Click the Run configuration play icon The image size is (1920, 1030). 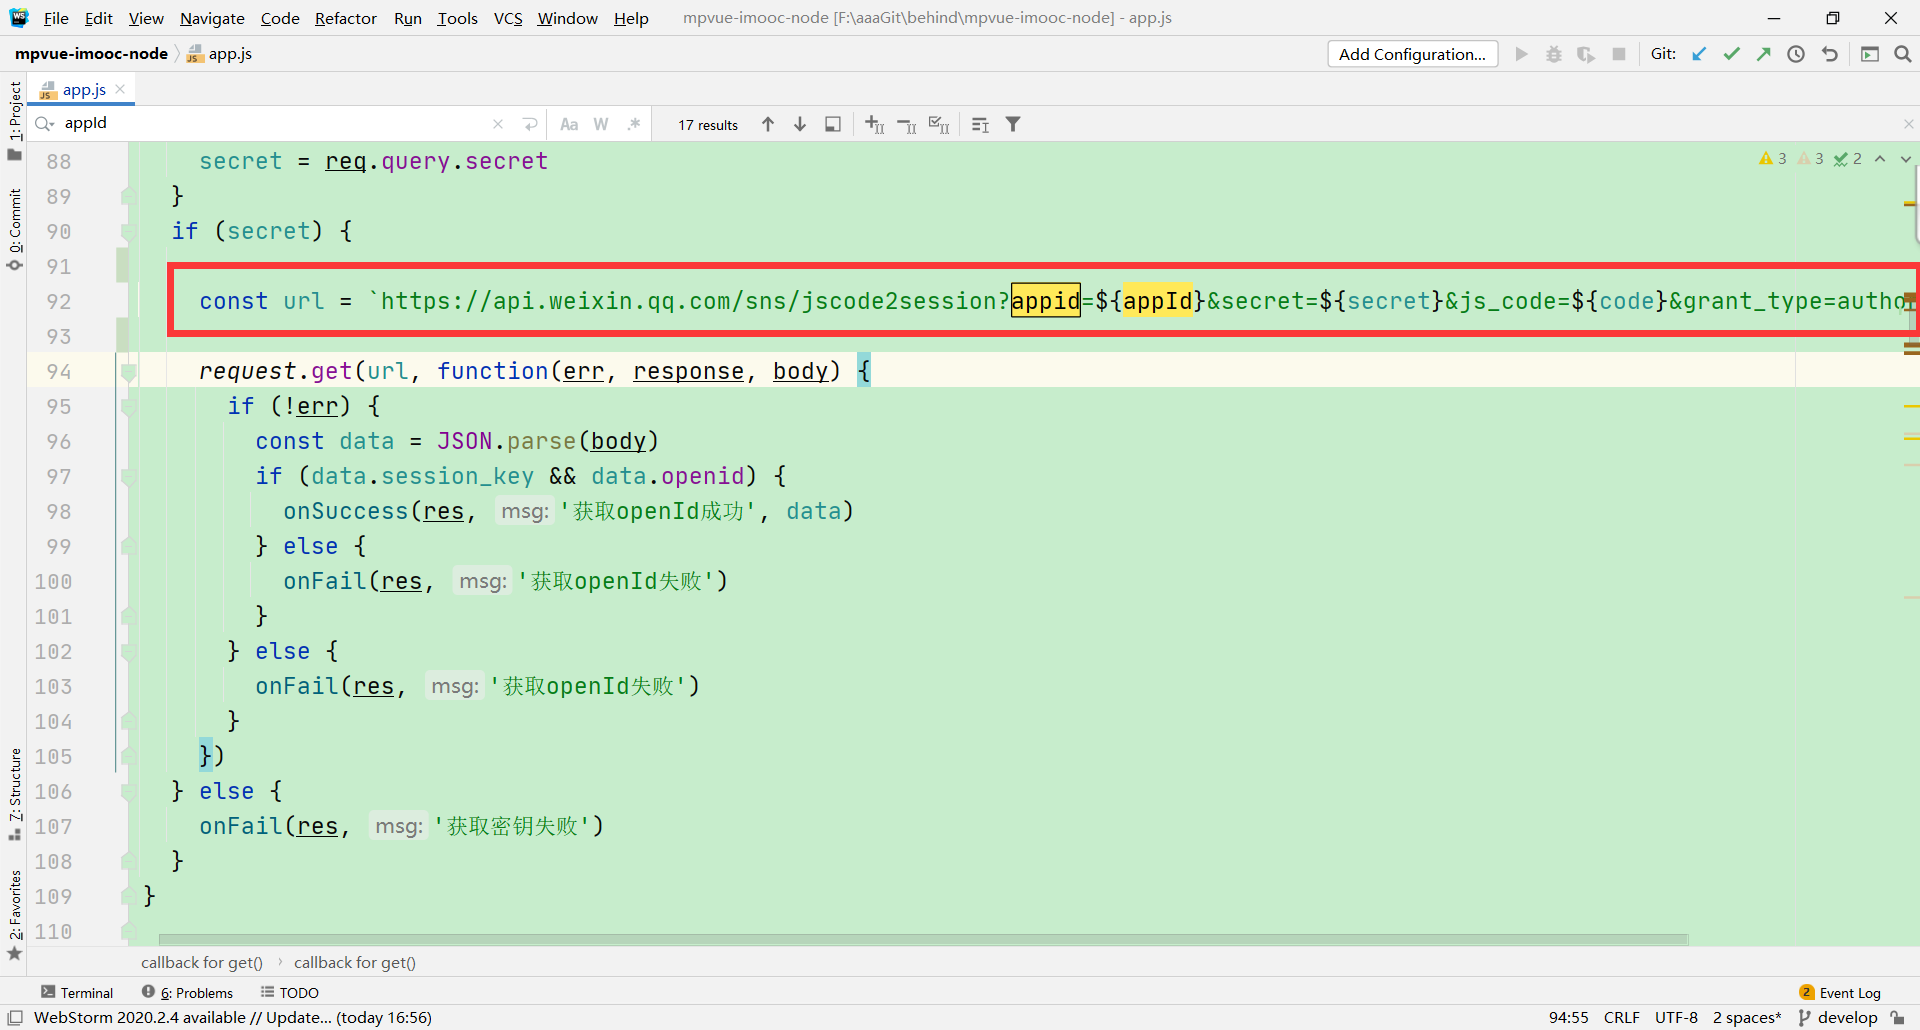click(x=1522, y=54)
